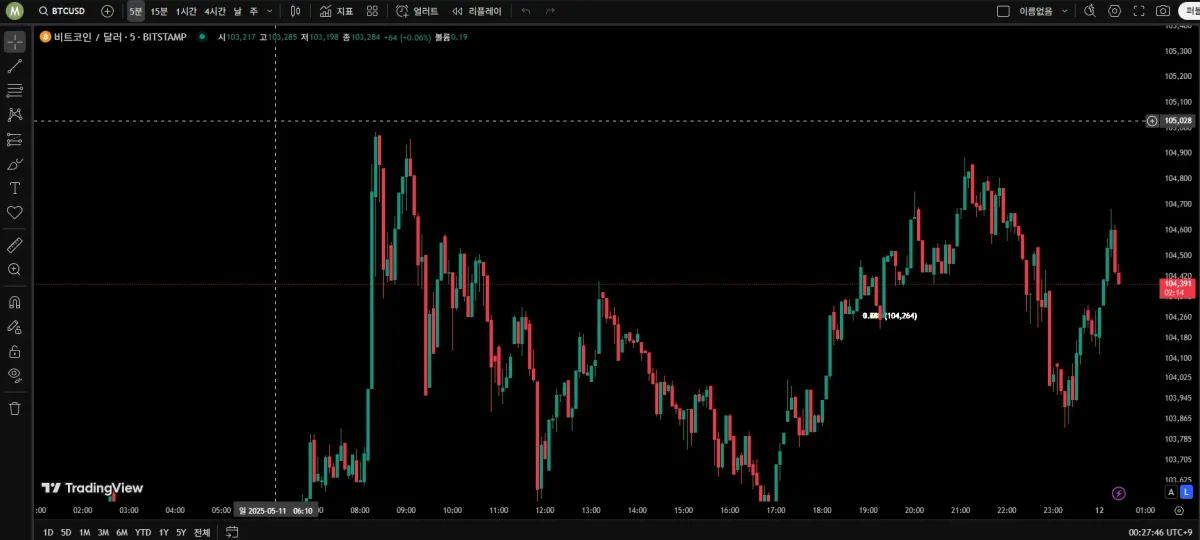Select the text annotation tool
Image resolution: width=1200 pixels, height=540 pixels.
15,188
